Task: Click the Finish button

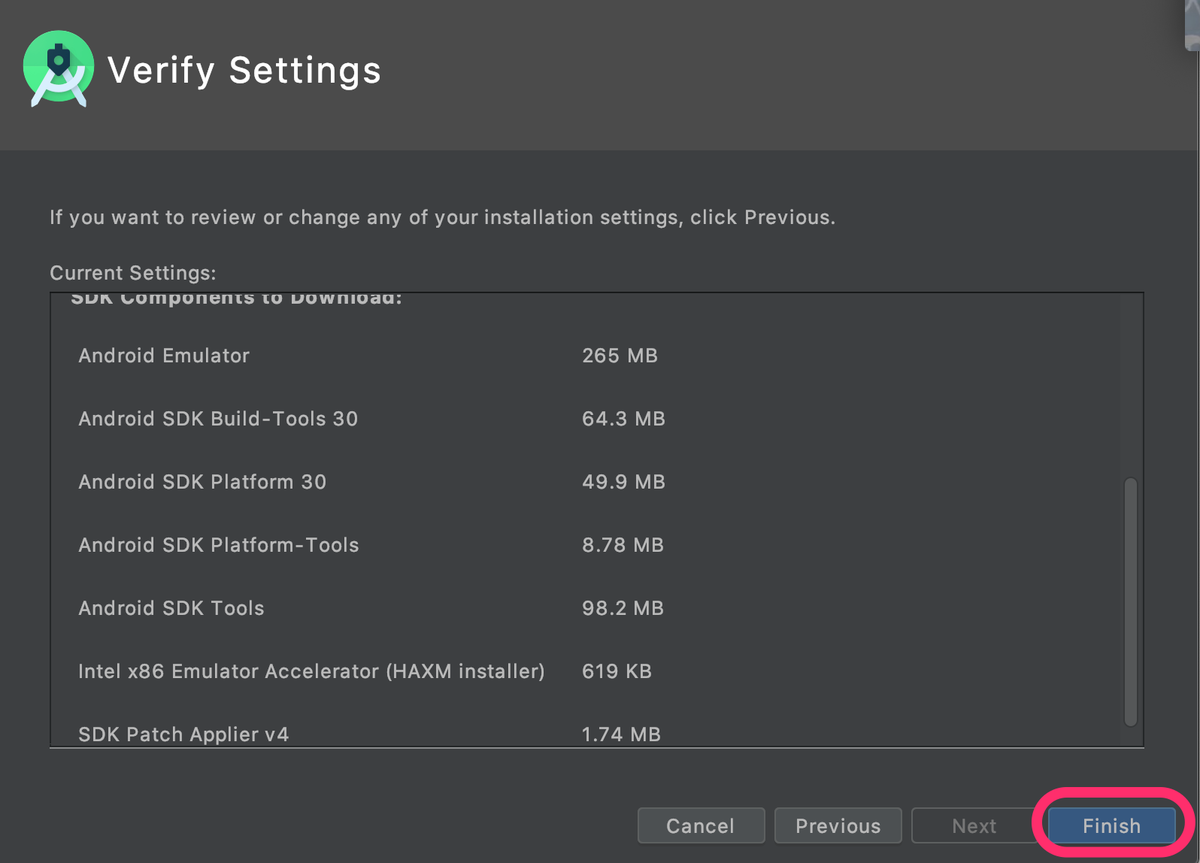Action: click(1111, 826)
